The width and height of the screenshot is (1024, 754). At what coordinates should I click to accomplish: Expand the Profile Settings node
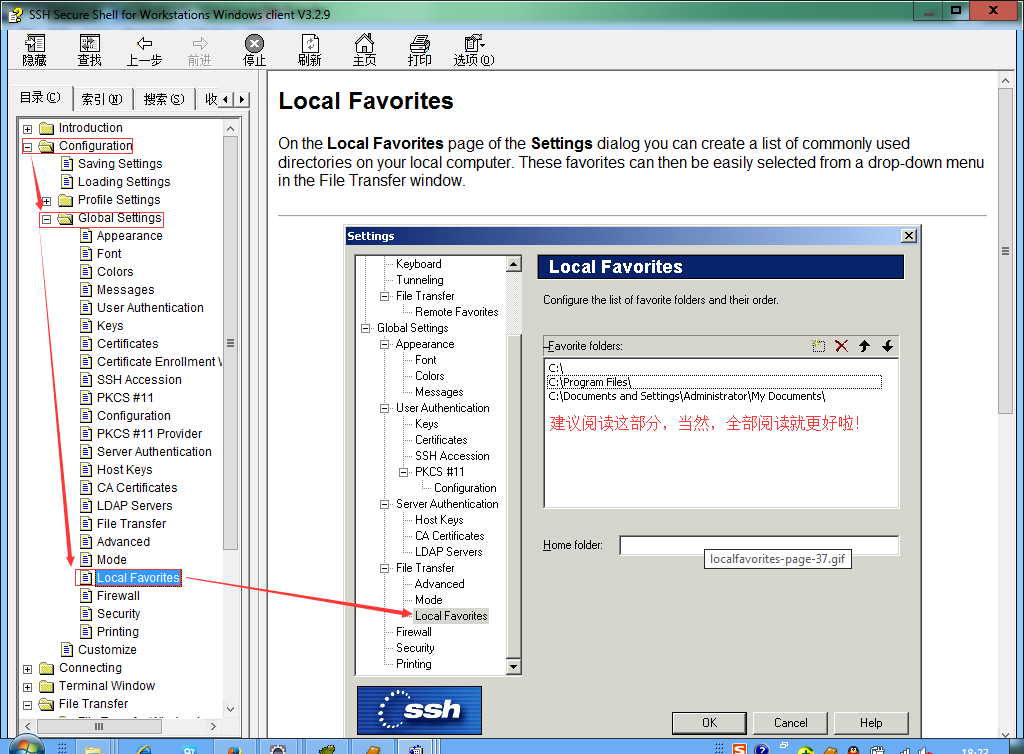pos(46,201)
